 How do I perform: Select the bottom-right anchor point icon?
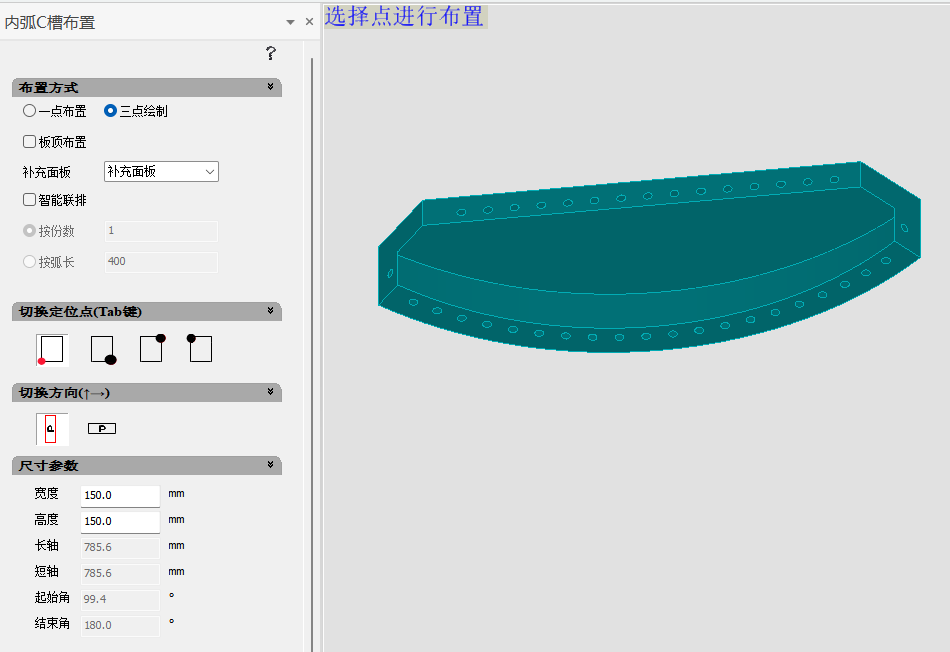click(102, 349)
